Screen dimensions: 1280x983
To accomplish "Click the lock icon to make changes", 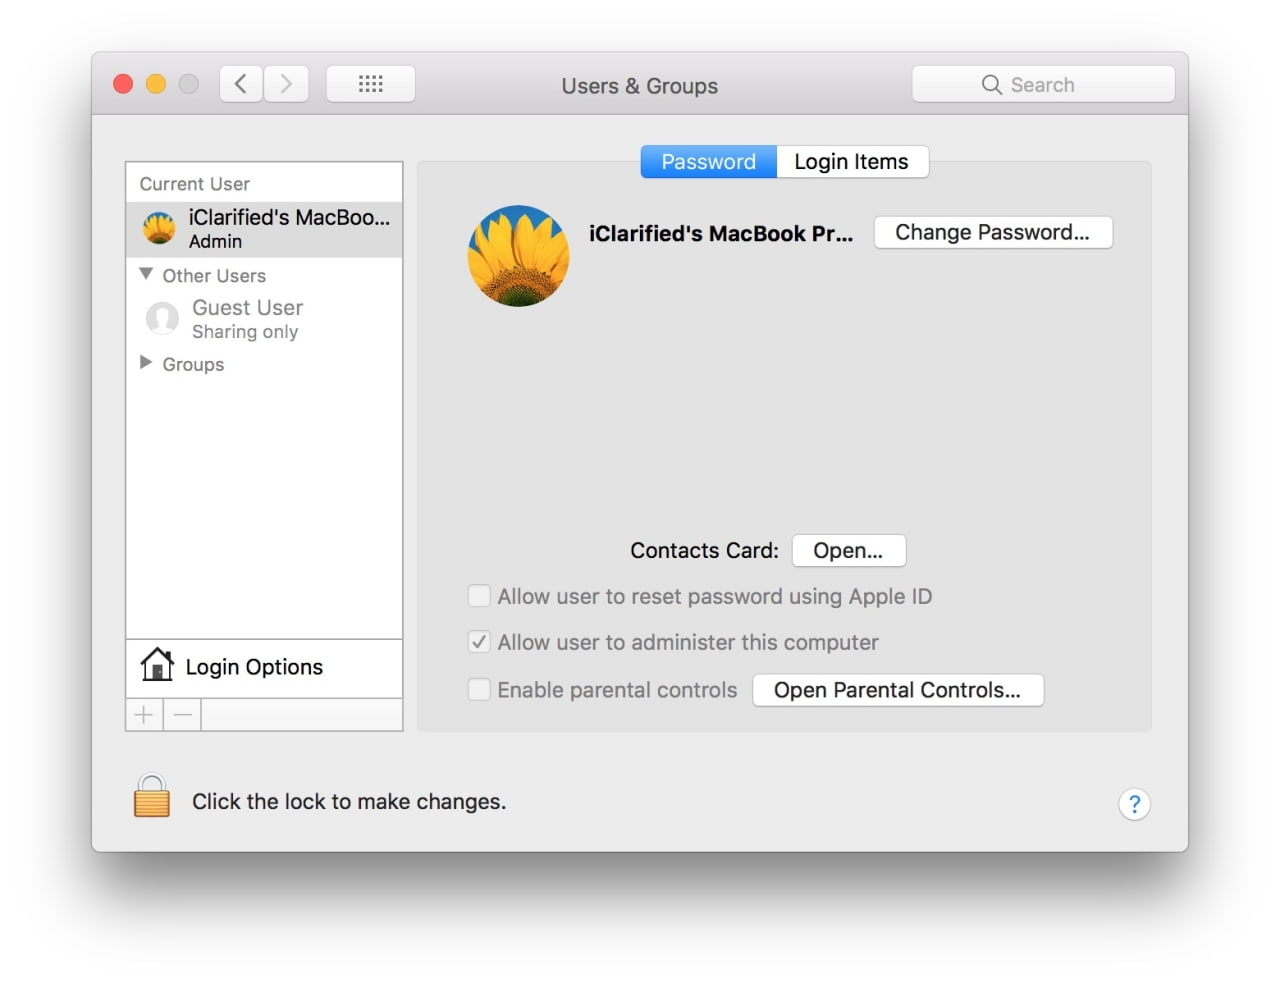I will (151, 796).
